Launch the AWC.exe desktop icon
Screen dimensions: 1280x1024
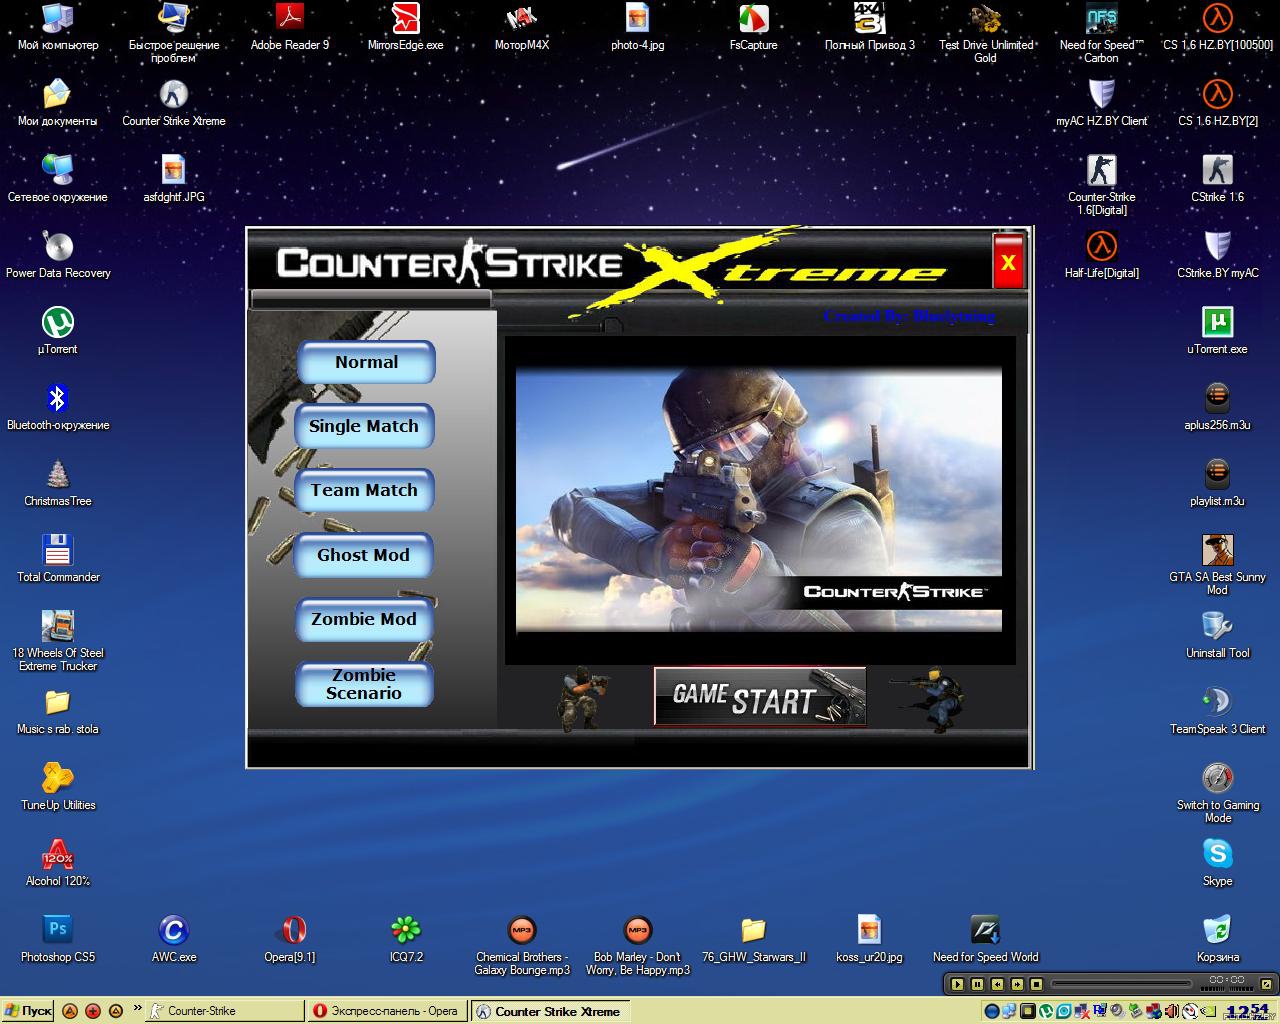coord(174,939)
